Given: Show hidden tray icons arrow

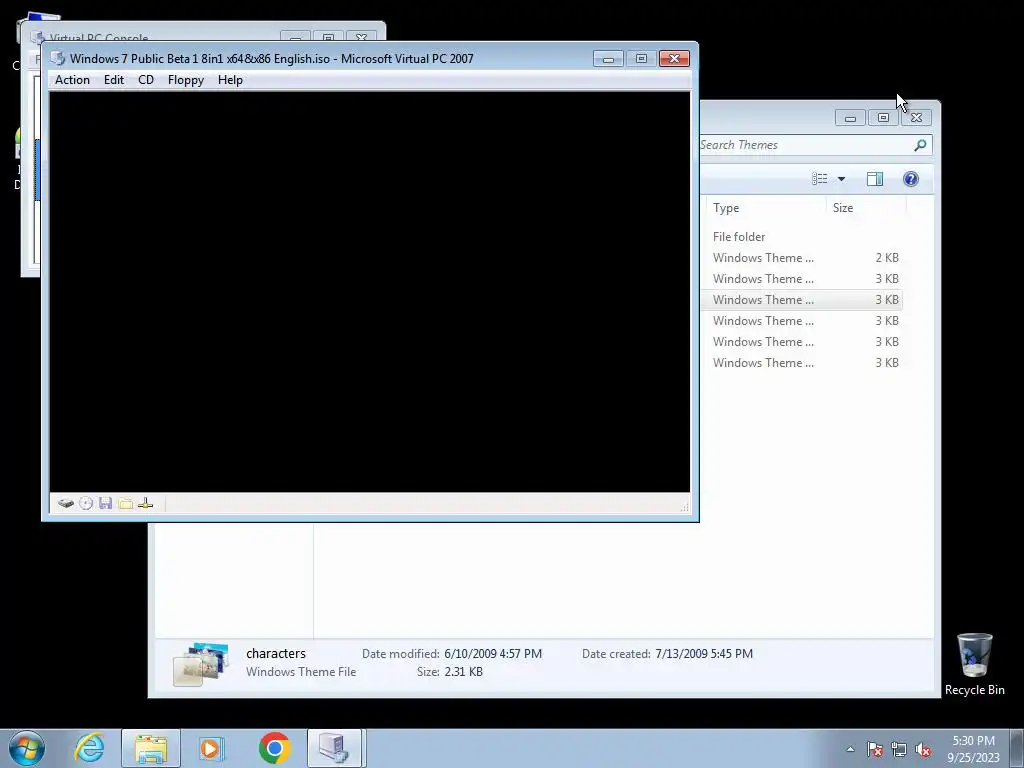Looking at the screenshot, I should coord(850,750).
